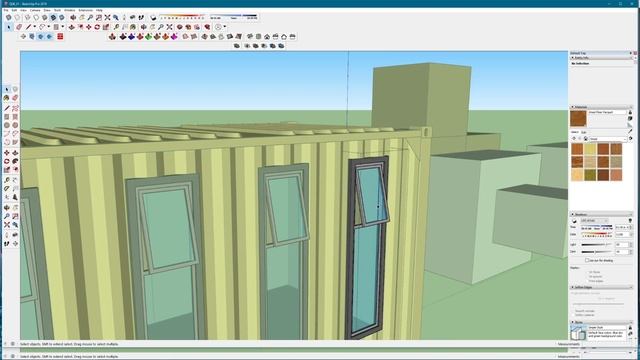This screenshot has height=360, width=640.
Task: Activate the Walk footprints tool in left toolbar
Action: (x=7, y=244)
